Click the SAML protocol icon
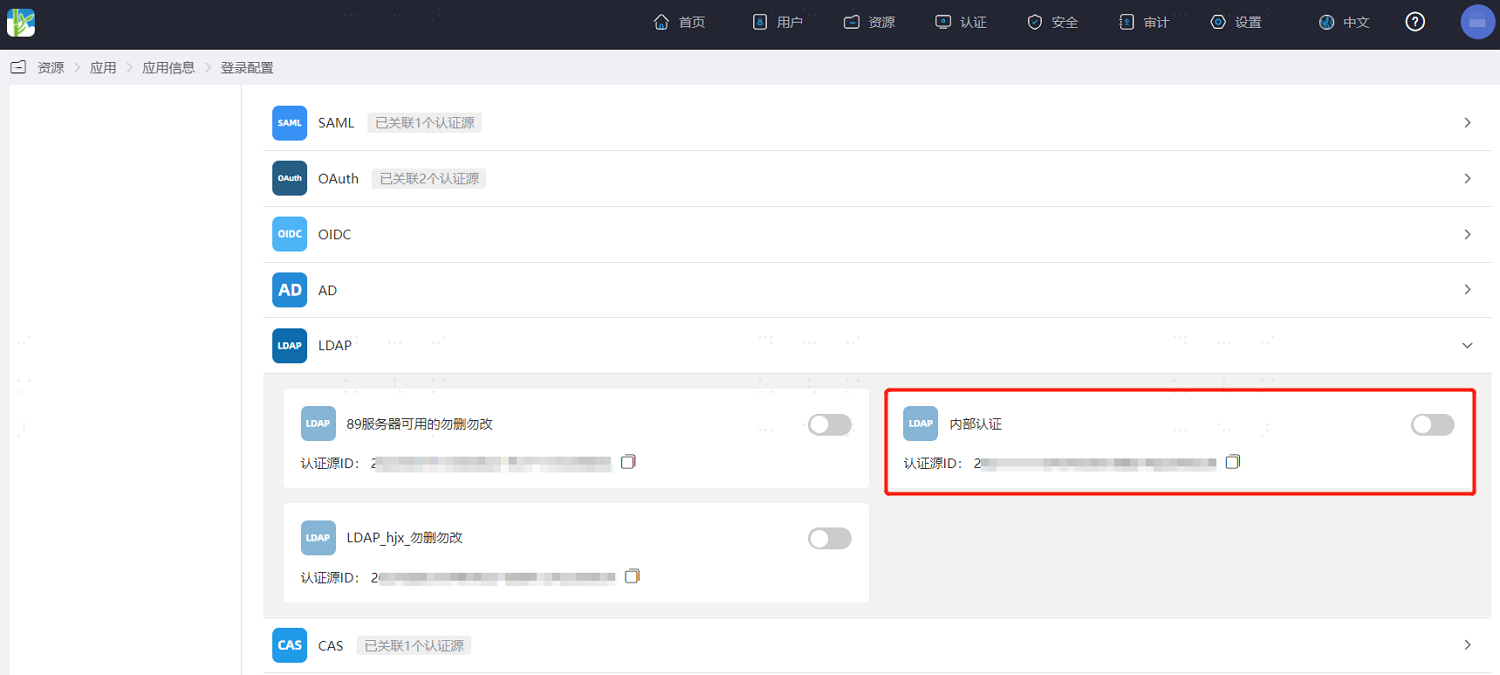1500x675 pixels. click(x=290, y=123)
